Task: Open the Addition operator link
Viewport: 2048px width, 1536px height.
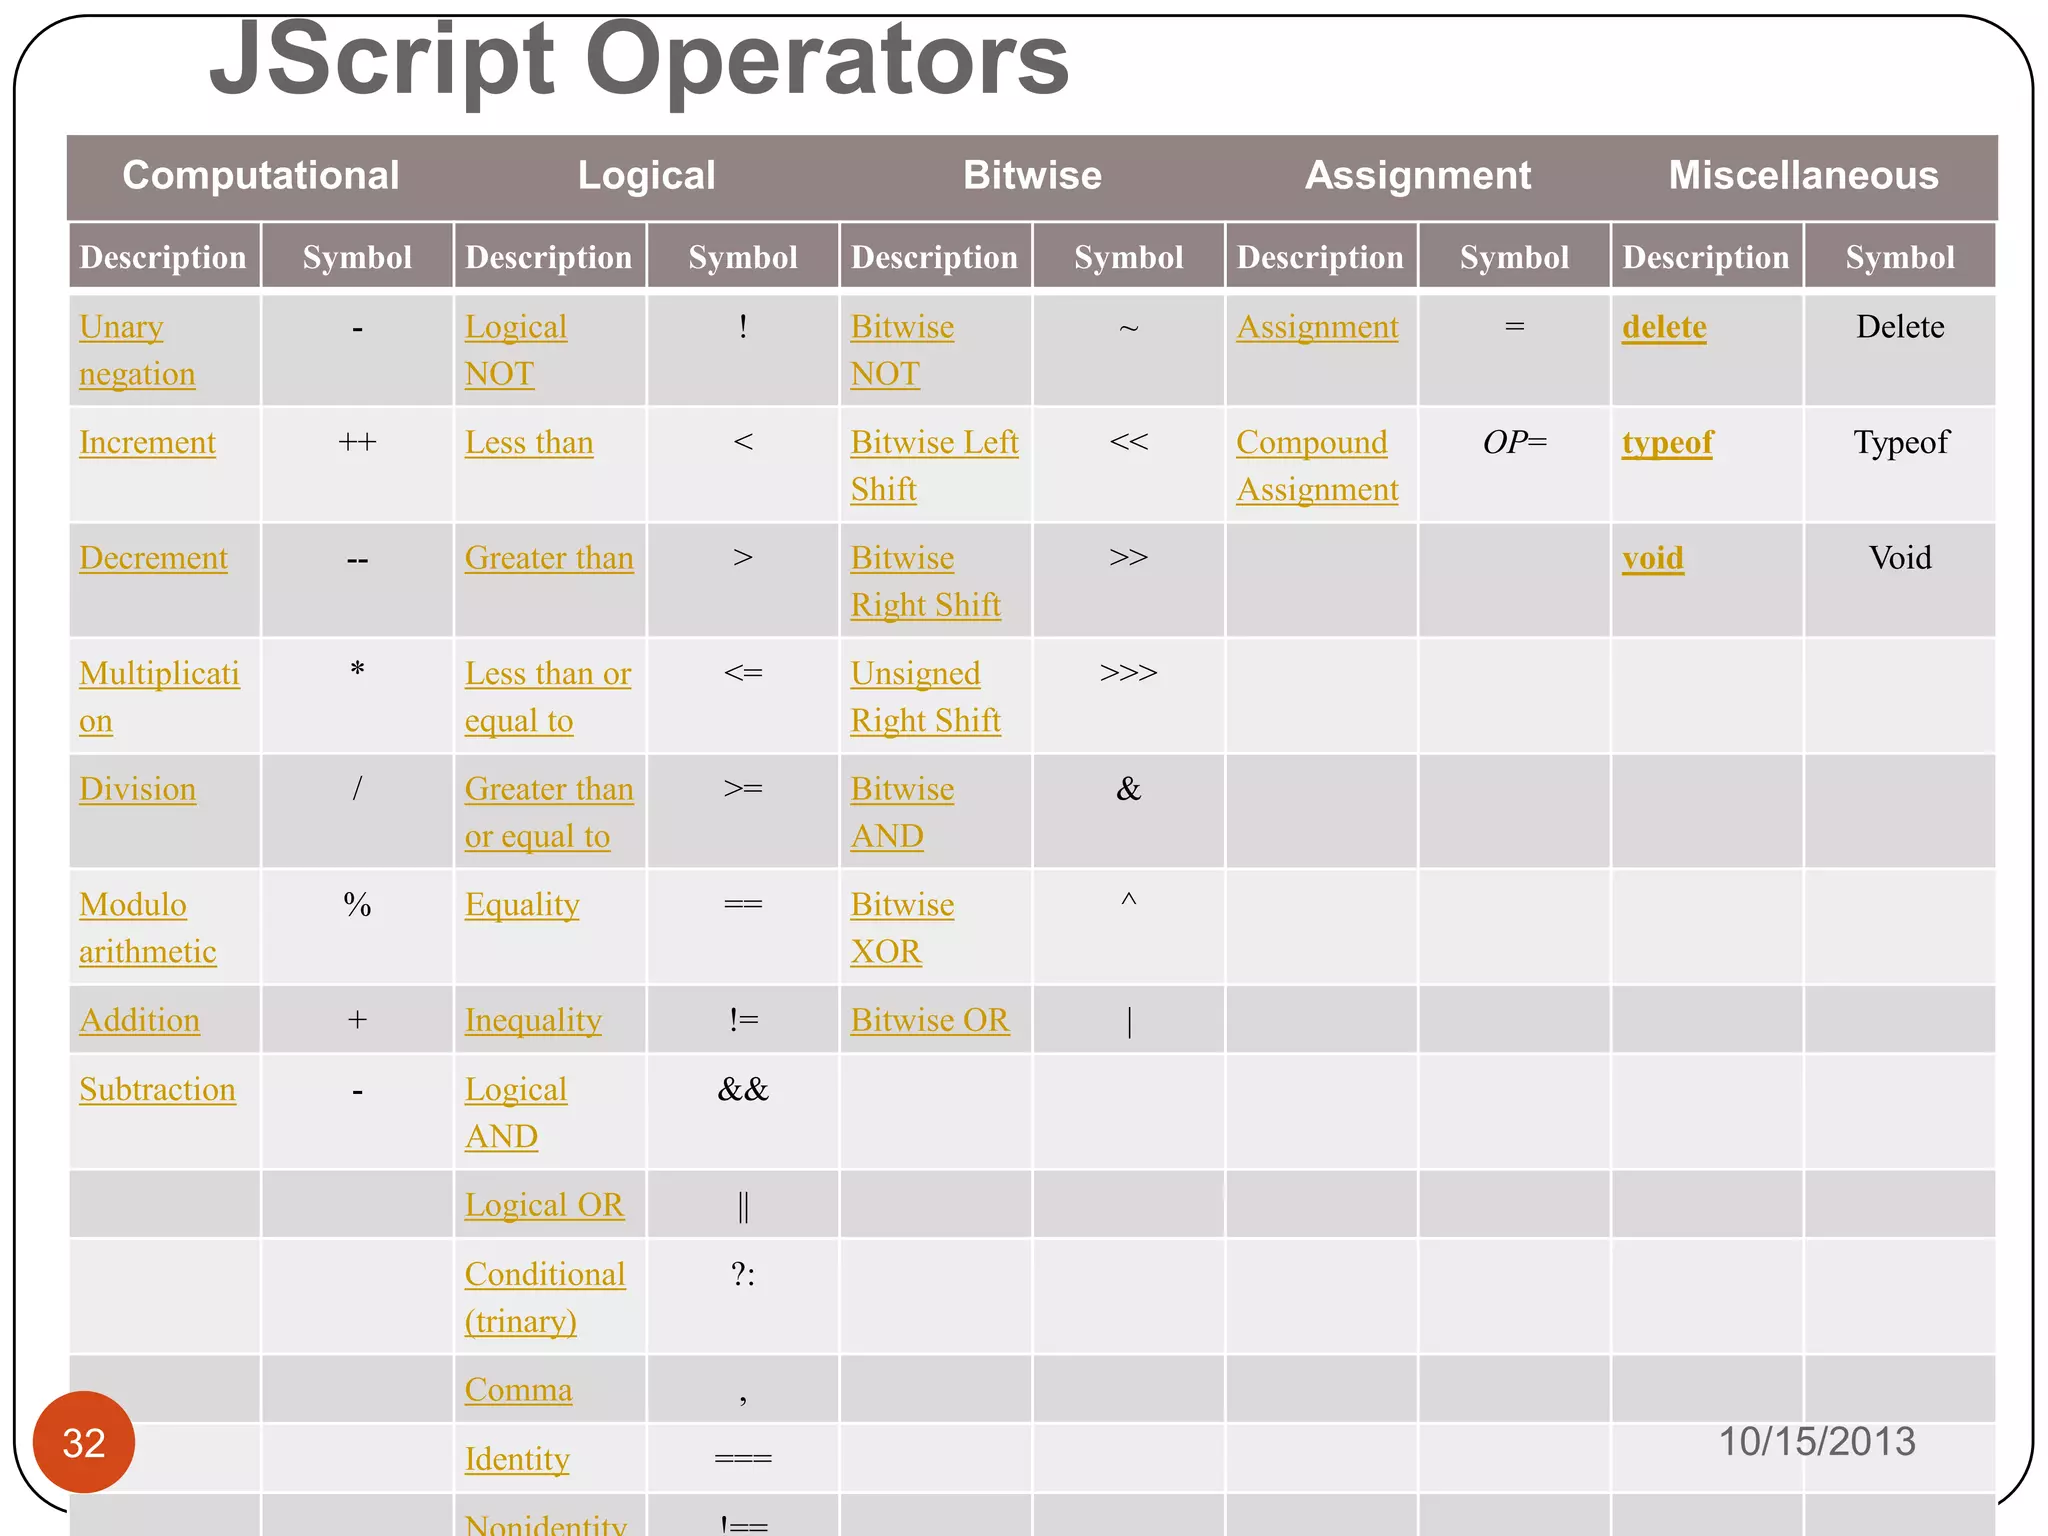Action: (x=139, y=1020)
